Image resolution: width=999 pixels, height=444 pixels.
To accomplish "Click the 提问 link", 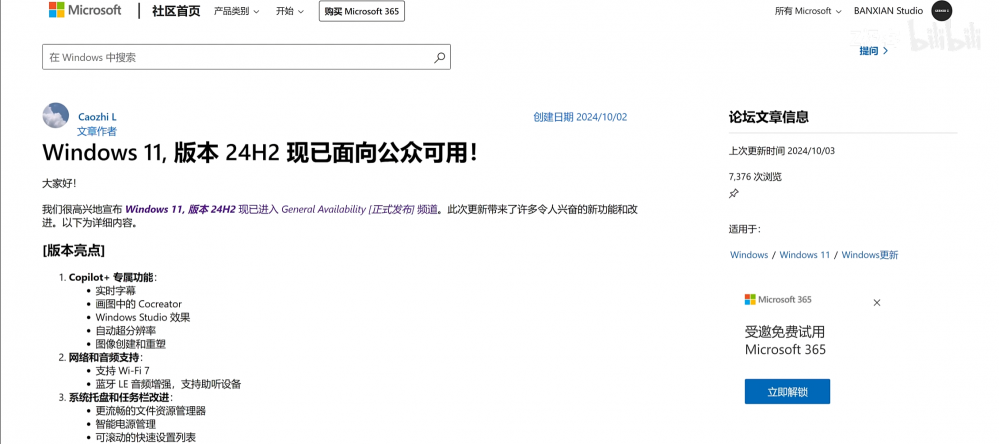I will click(873, 51).
